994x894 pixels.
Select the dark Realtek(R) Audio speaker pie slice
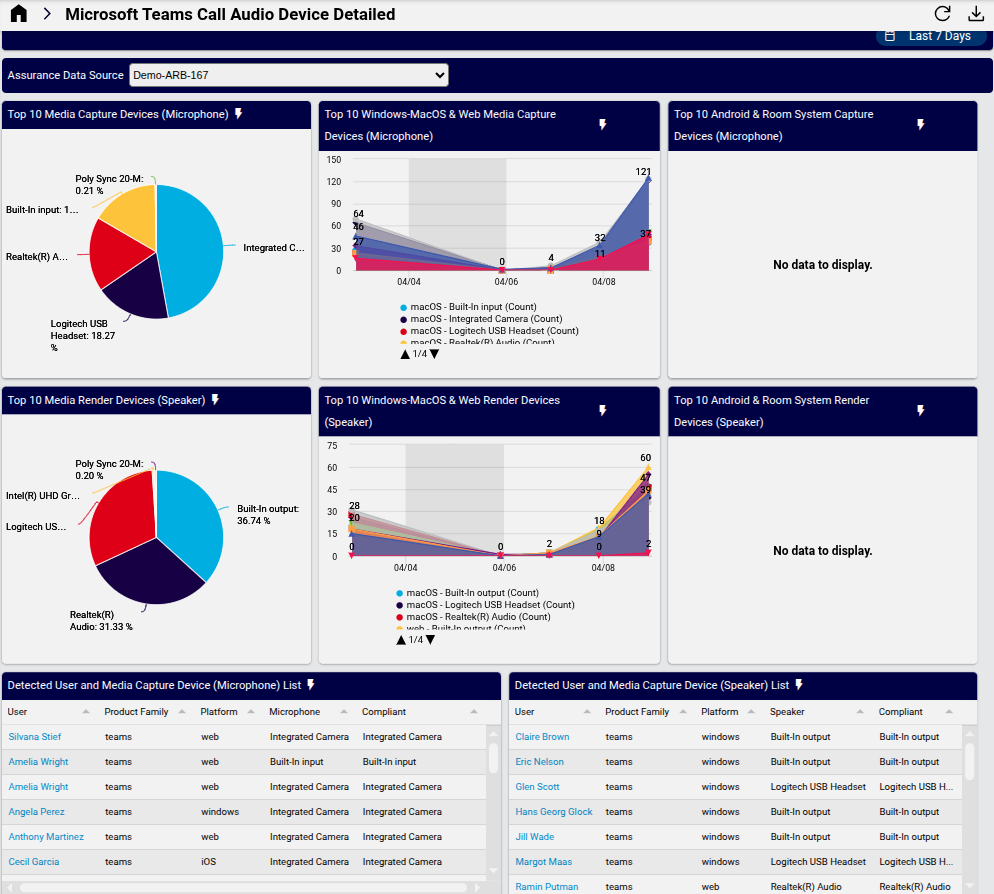[x=149, y=574]
